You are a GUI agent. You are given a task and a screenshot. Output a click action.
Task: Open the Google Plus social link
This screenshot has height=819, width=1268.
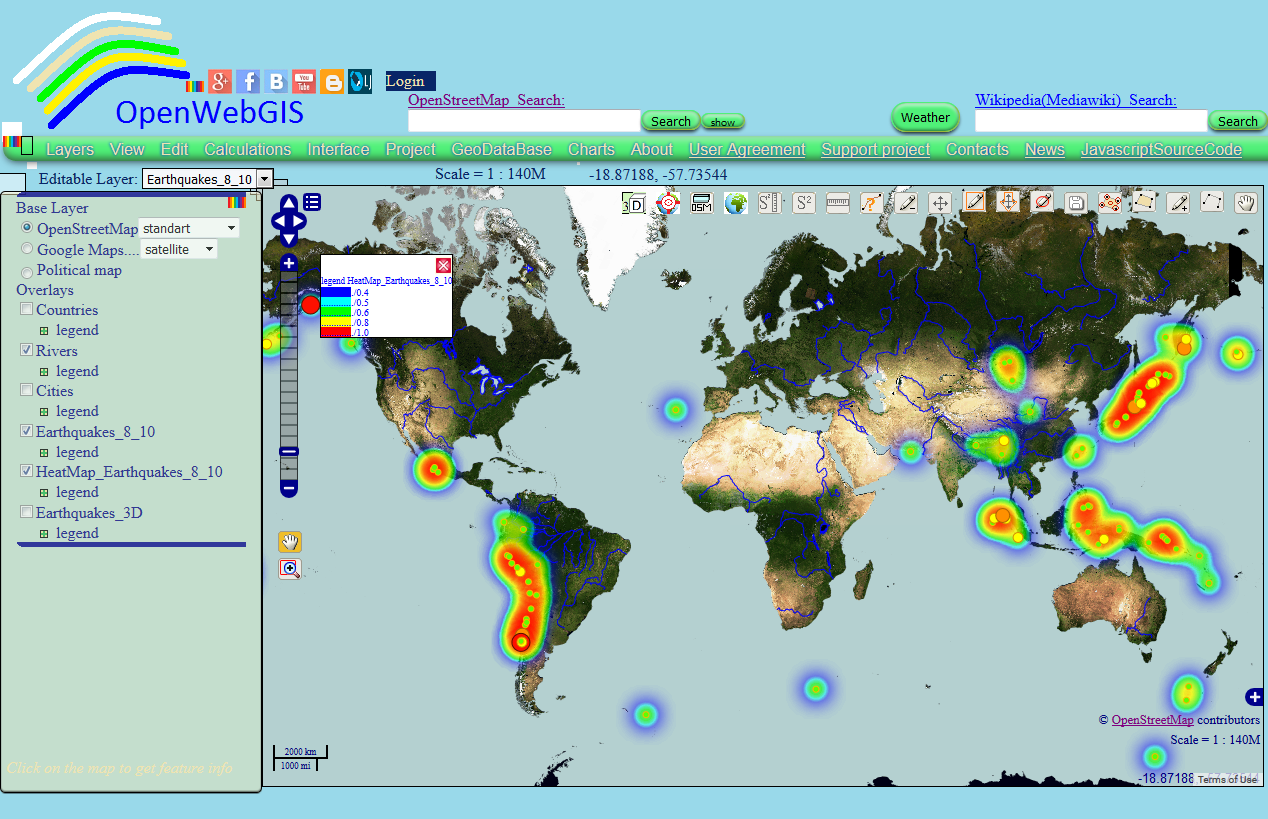pyautogui.click(x=220, y=82)
